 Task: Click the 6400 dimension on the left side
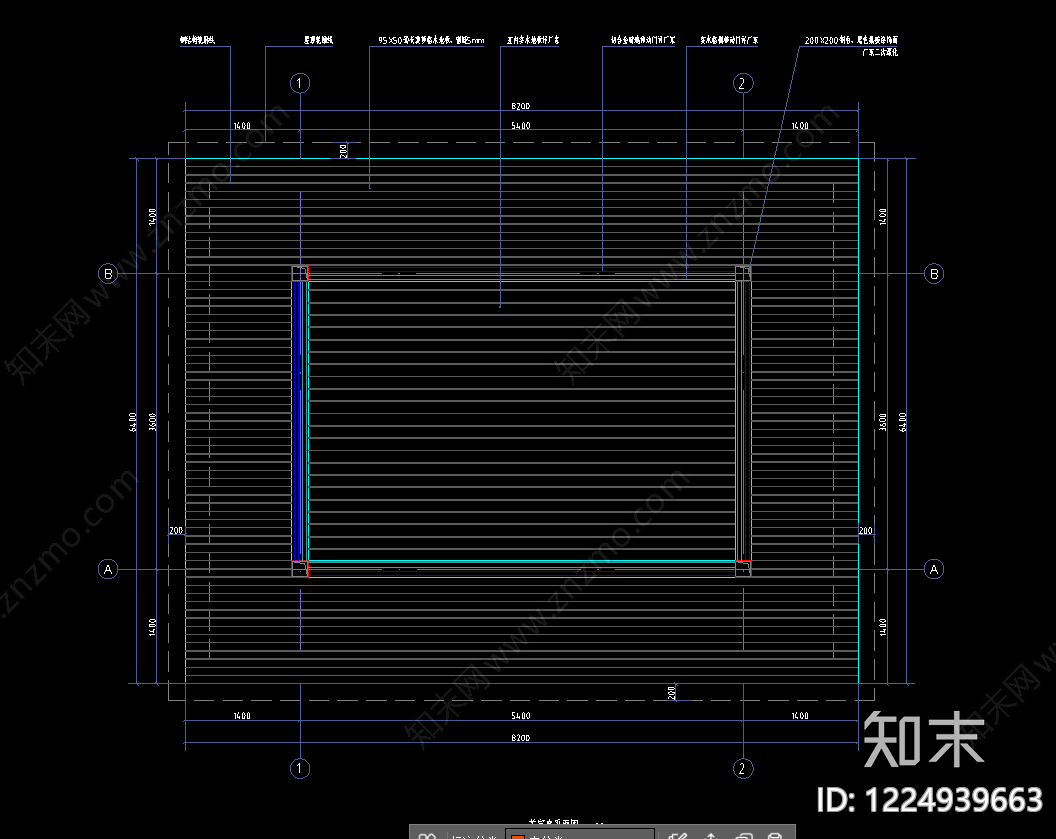tap(133, 422)
